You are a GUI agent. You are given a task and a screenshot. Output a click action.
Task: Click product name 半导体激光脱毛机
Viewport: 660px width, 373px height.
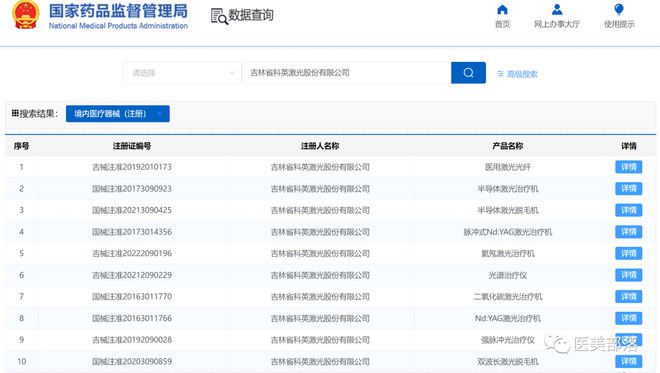[x=508, y=210]
